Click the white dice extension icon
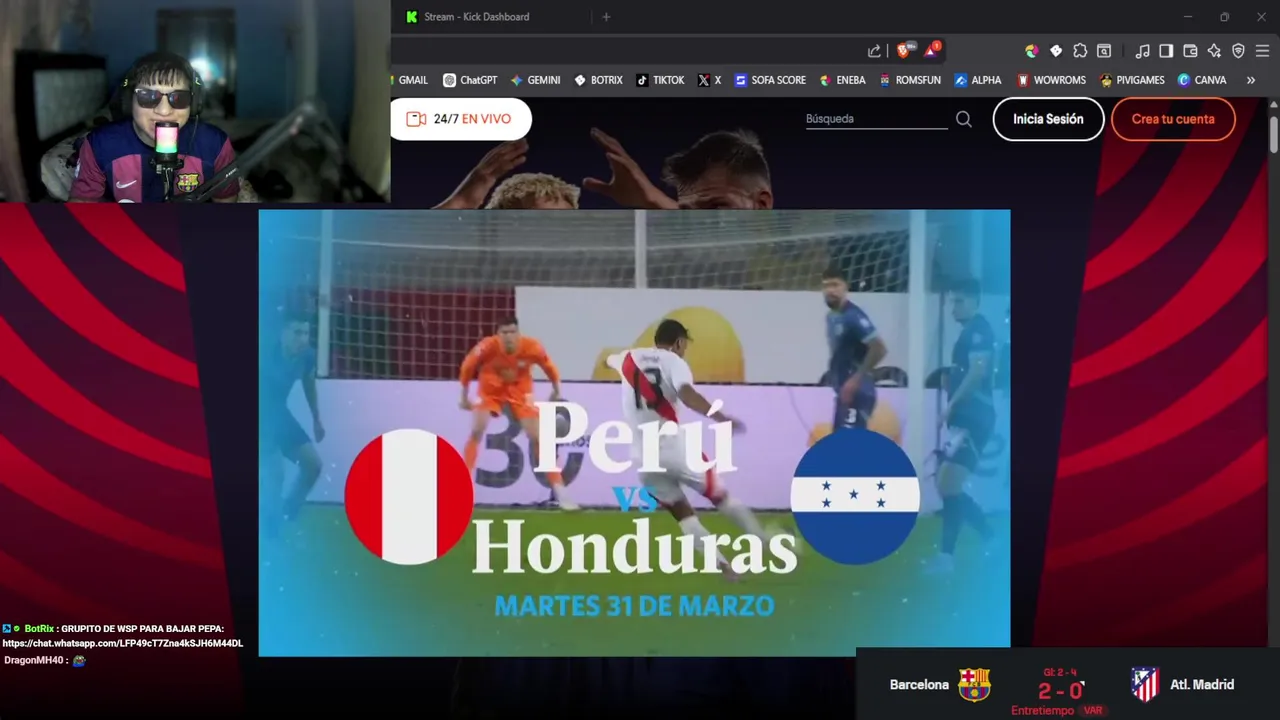Viewport: 1280px width, 720px height. [1056, 51]
